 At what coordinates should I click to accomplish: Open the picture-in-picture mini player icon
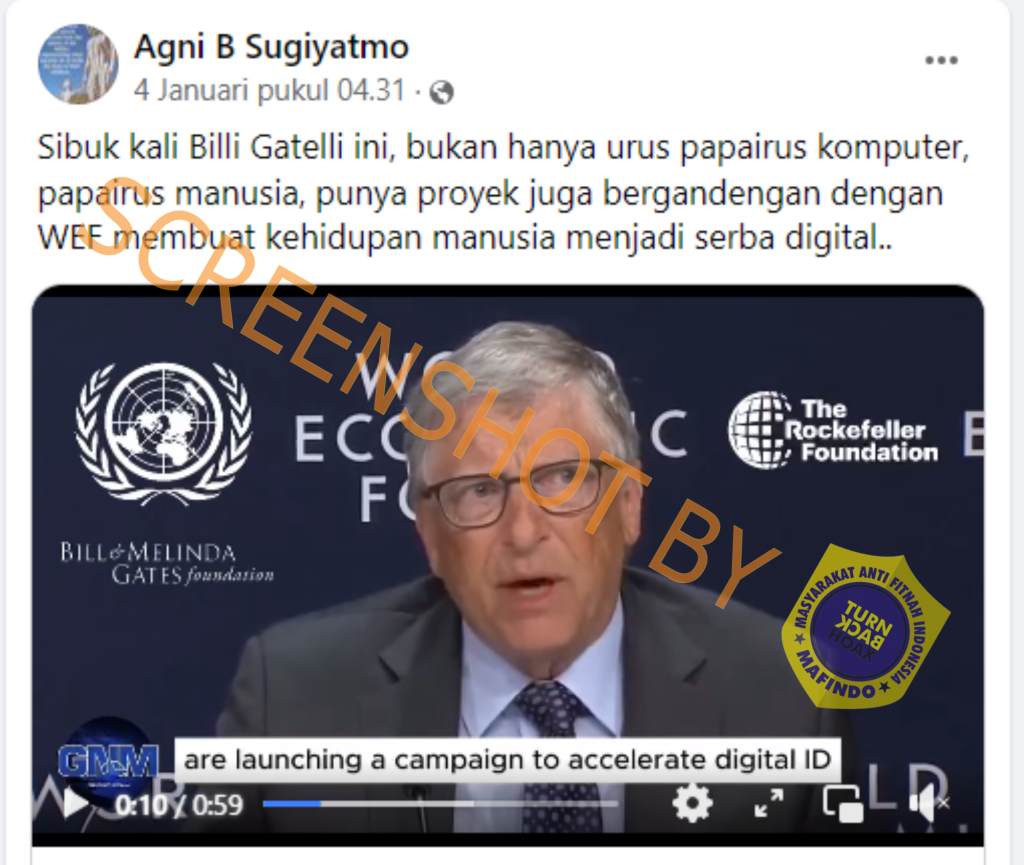842,804
